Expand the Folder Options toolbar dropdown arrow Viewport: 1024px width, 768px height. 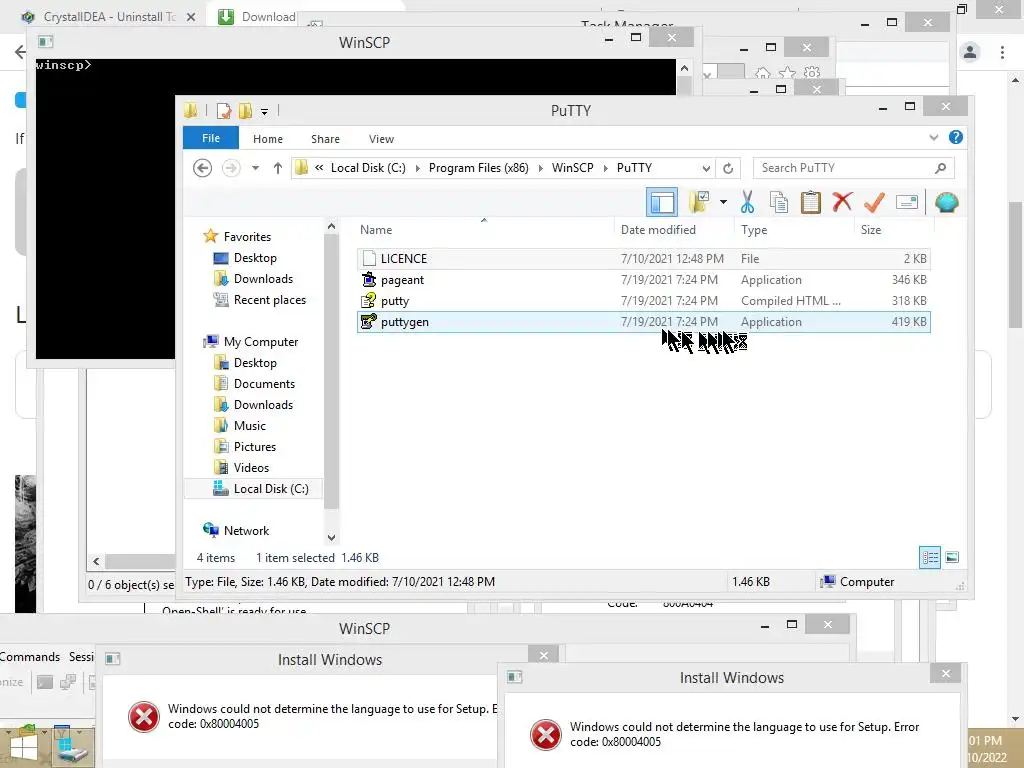pos(723,202)
